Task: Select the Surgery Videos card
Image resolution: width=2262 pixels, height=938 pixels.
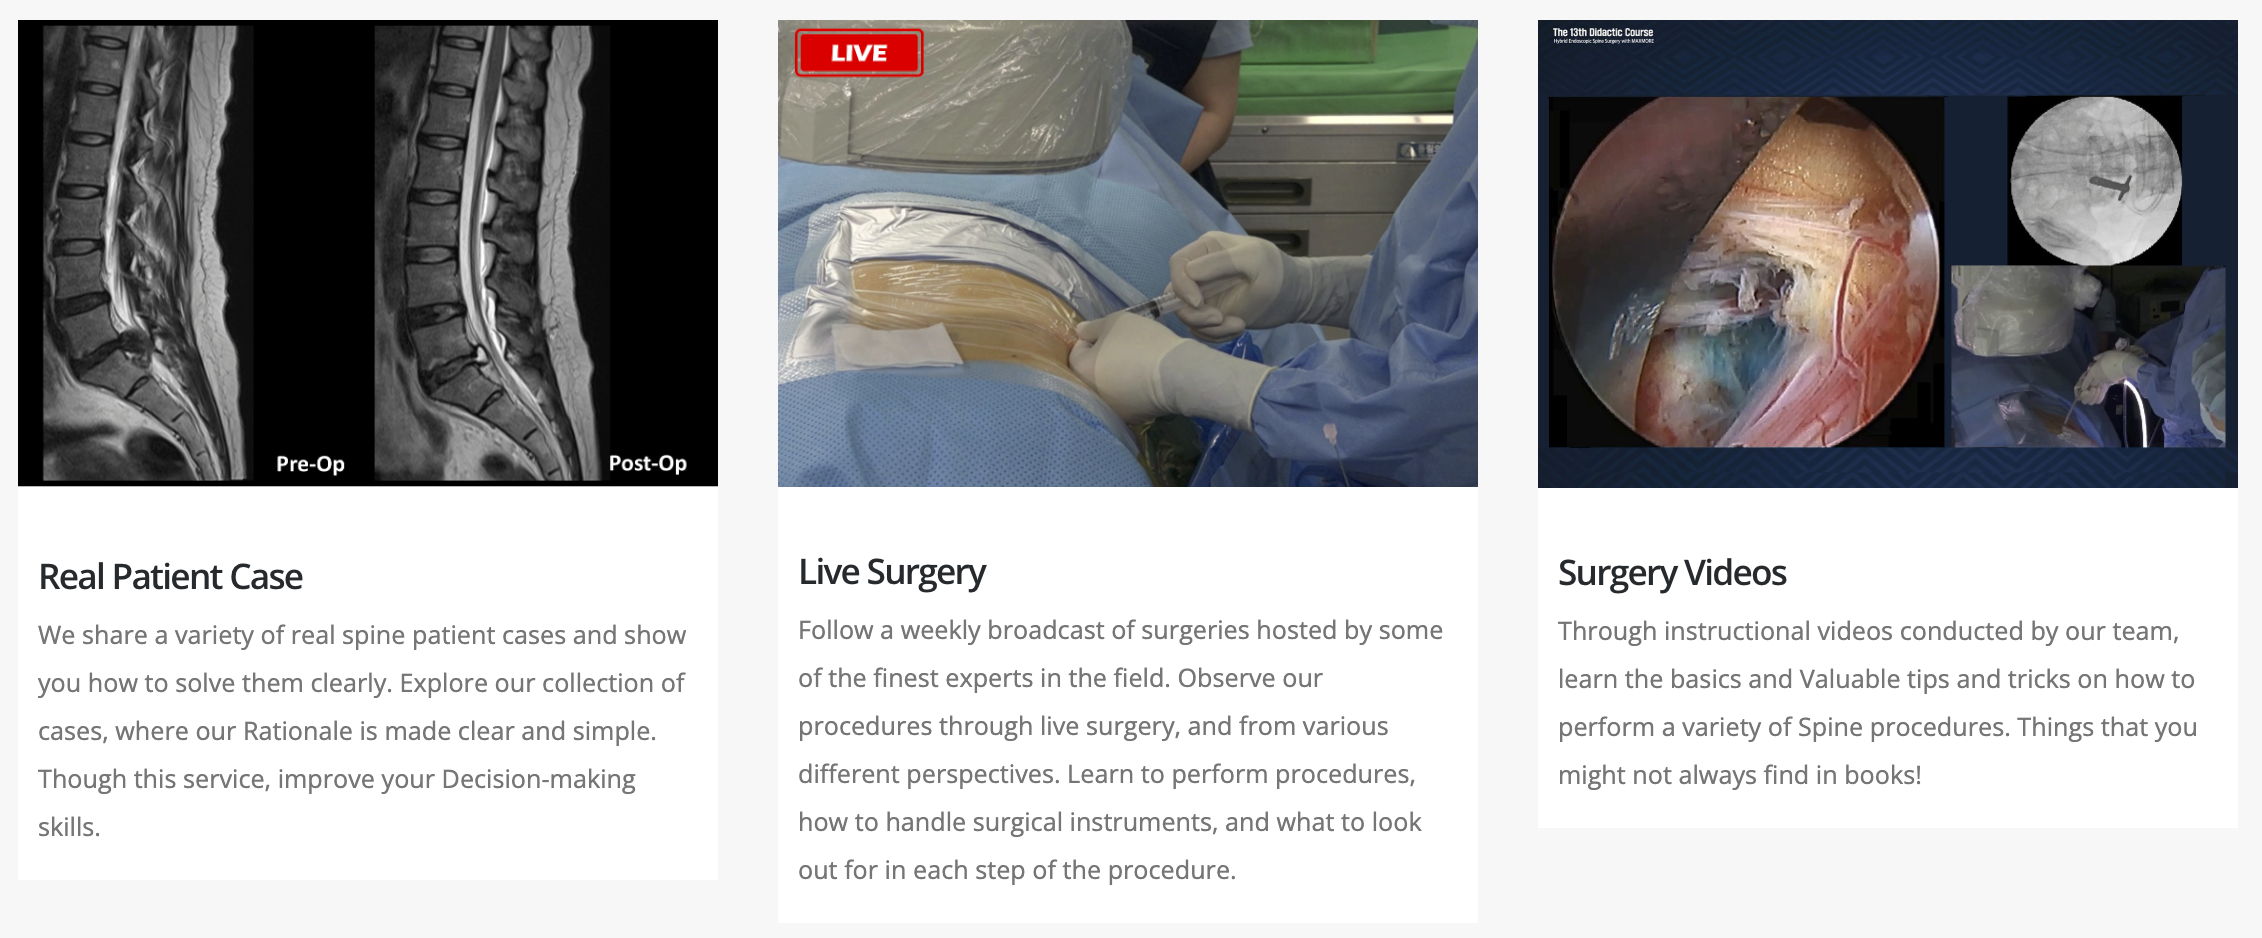Action: pyautogui.click(x=1888, y=424)
